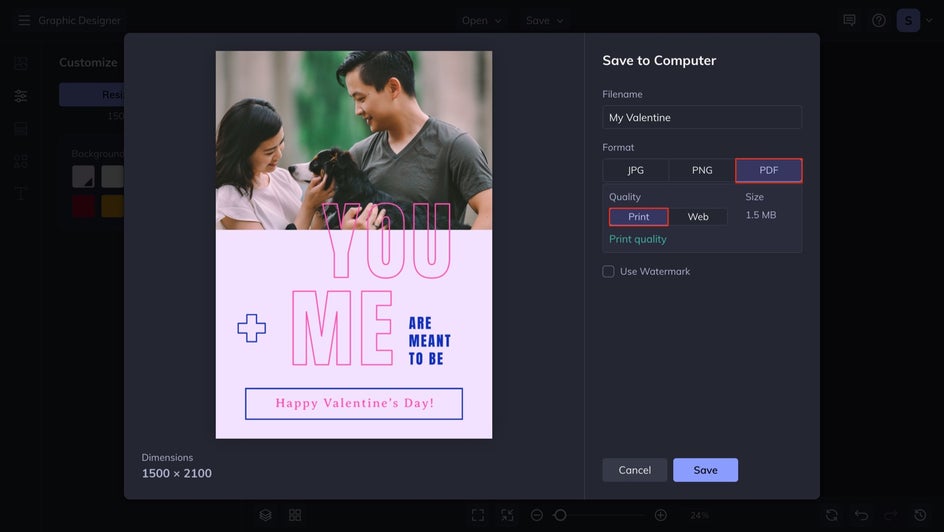Select the dark red background swatch
This screenshot has height=532, width=944.
point(83,206)
